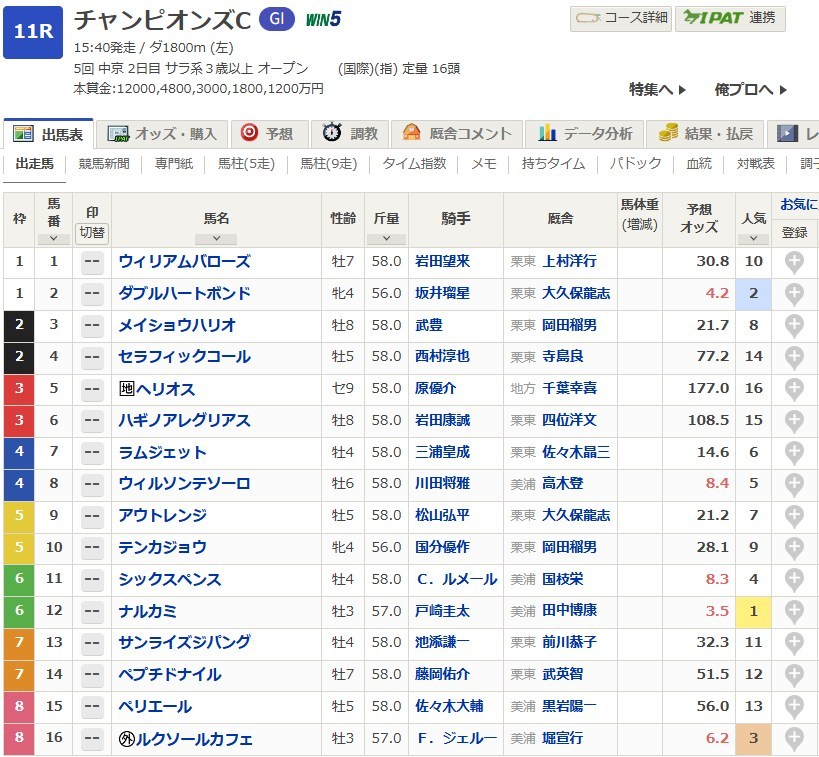Screen dimensions: 819x757
Task: Open the sort arrow under 斤量 header
Action: (385, 239)
